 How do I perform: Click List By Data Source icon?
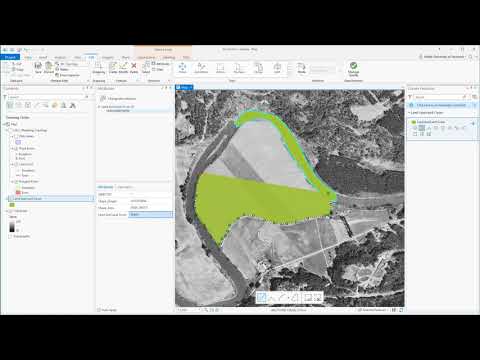click(19, 105)
